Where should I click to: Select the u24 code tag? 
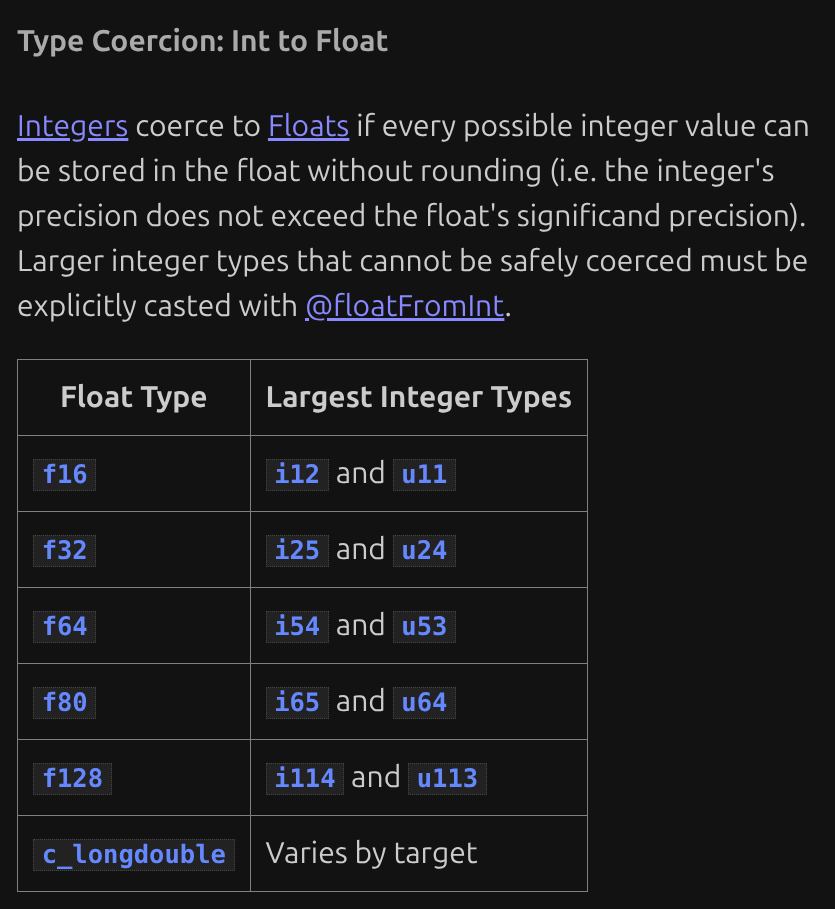point(424,551)
